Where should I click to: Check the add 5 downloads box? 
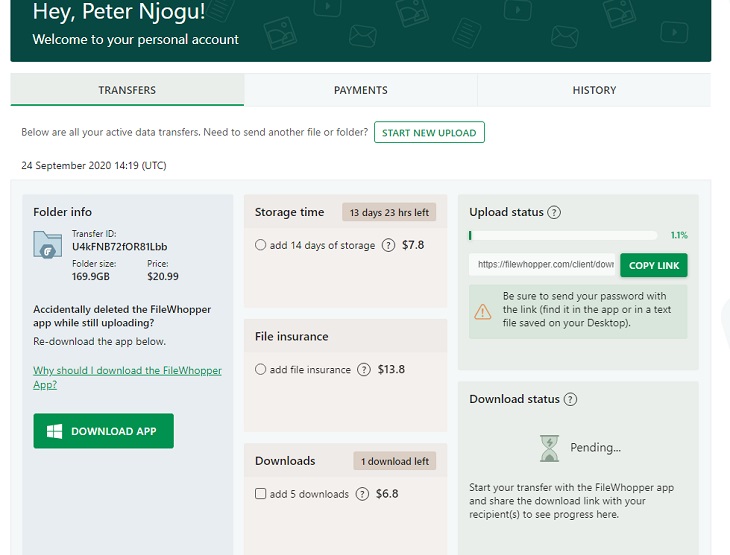pos(260,494)
